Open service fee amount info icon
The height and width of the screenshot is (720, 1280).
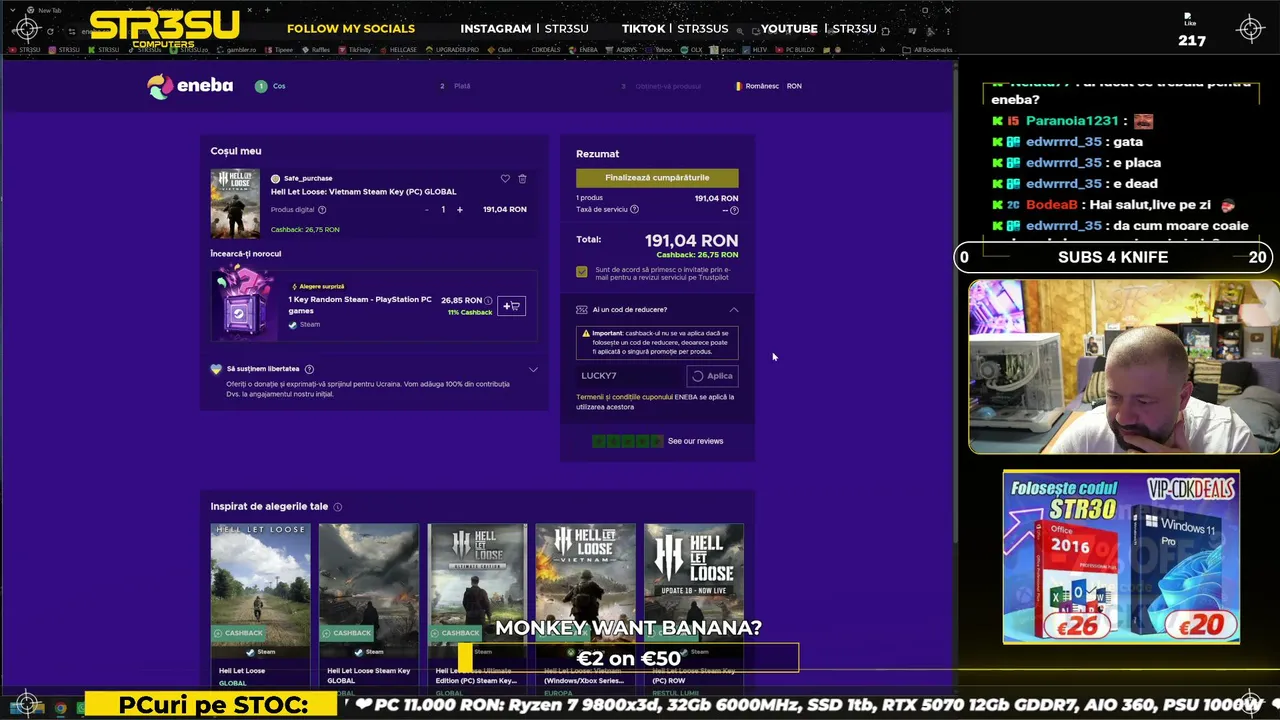tap(734, 210)
